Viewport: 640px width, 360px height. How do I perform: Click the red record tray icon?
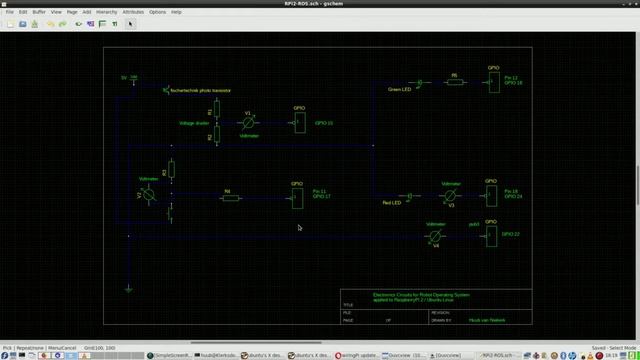(x=599, y=356)
